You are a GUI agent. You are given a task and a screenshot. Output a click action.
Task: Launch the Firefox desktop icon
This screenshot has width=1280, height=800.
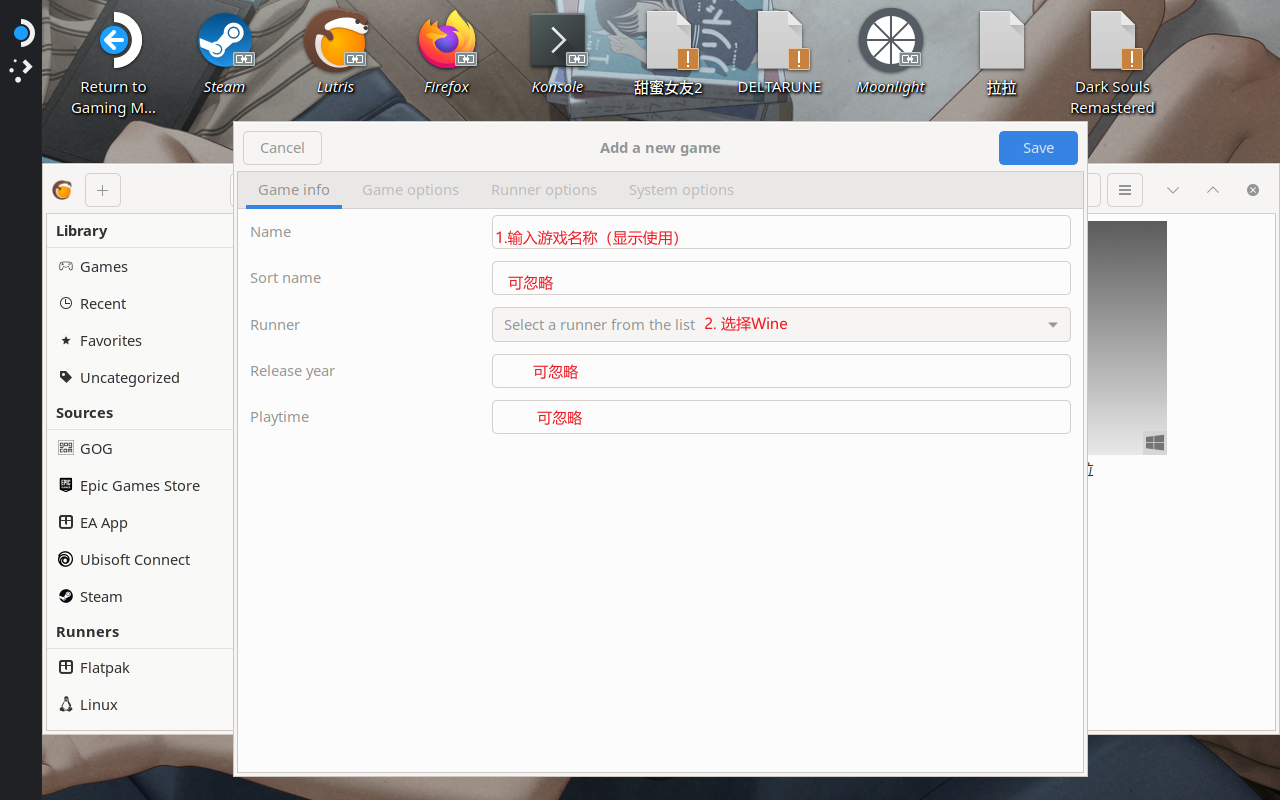pos(446,42)
